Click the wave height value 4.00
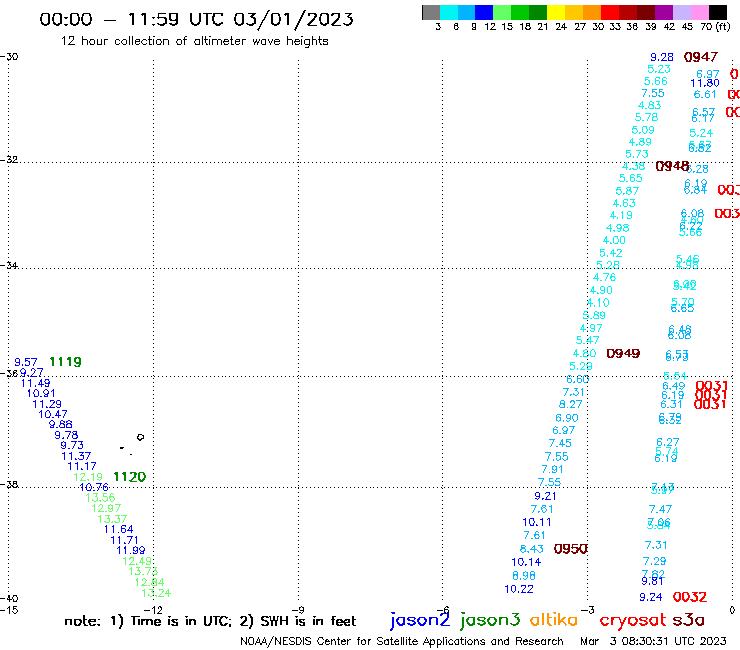This screenshot has width=740, height=650. tap(614, 240)
